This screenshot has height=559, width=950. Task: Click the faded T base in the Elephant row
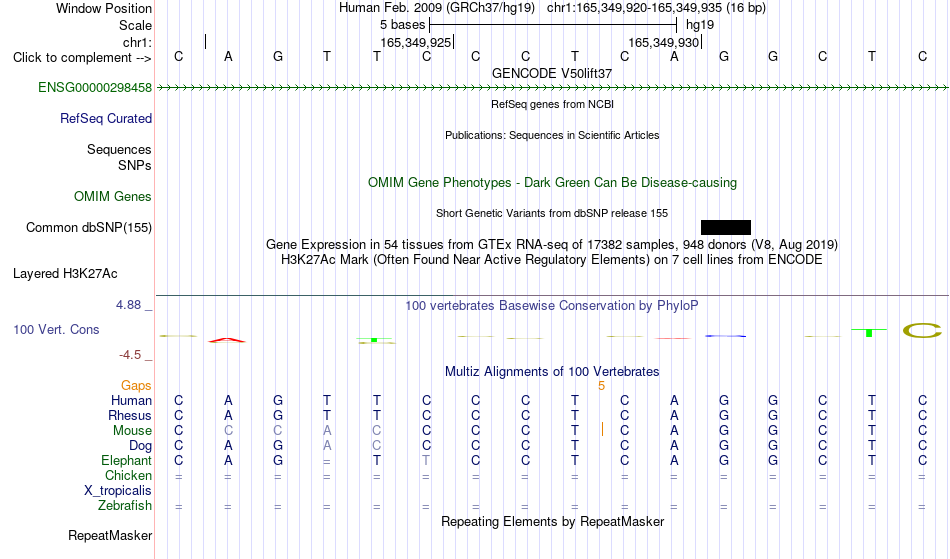click(x=426, y=460)
